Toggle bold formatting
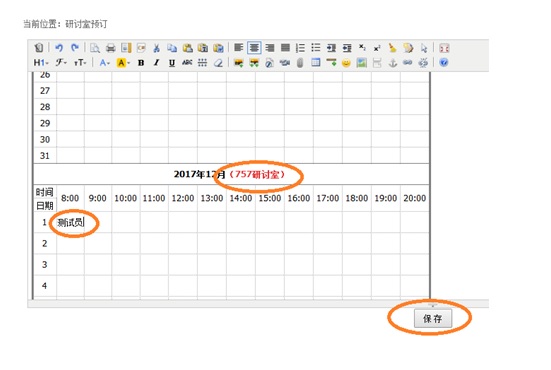This screenshot has width=551, height=370. pyautogui.click(x=141, y=63)
